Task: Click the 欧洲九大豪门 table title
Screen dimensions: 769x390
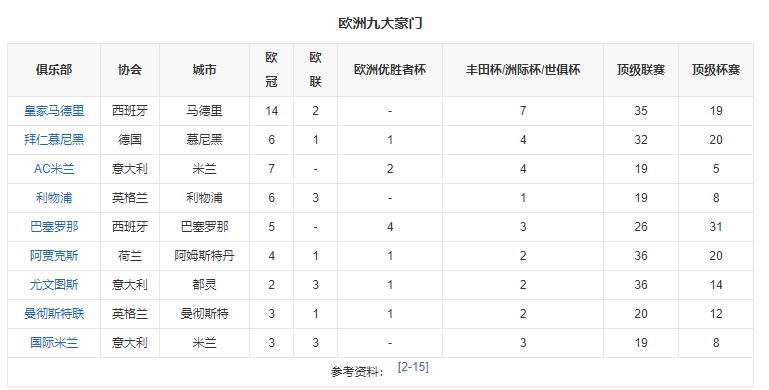Action: tap(380, 23)
